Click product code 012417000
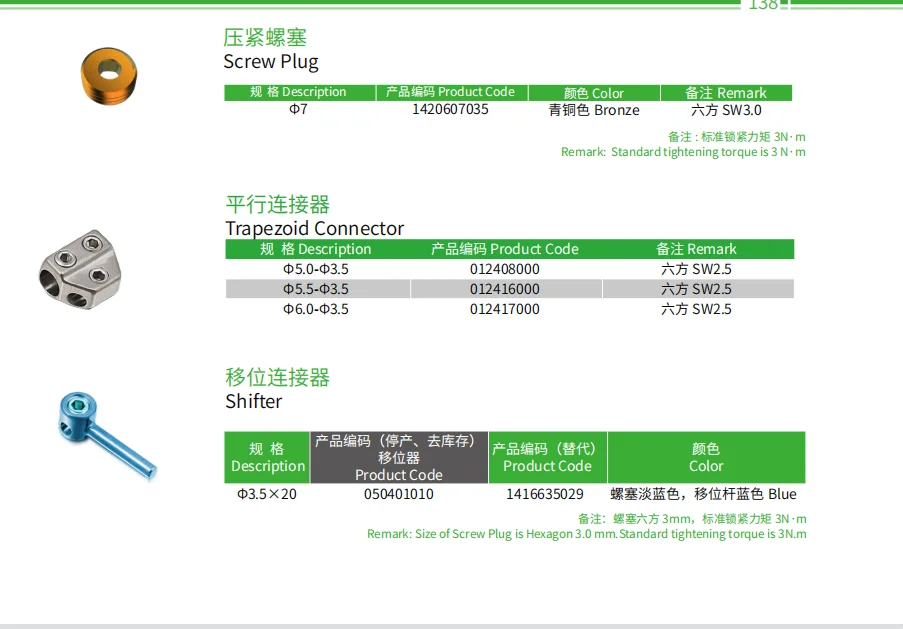Screen dimensions: 903x629 pos(504,309)
